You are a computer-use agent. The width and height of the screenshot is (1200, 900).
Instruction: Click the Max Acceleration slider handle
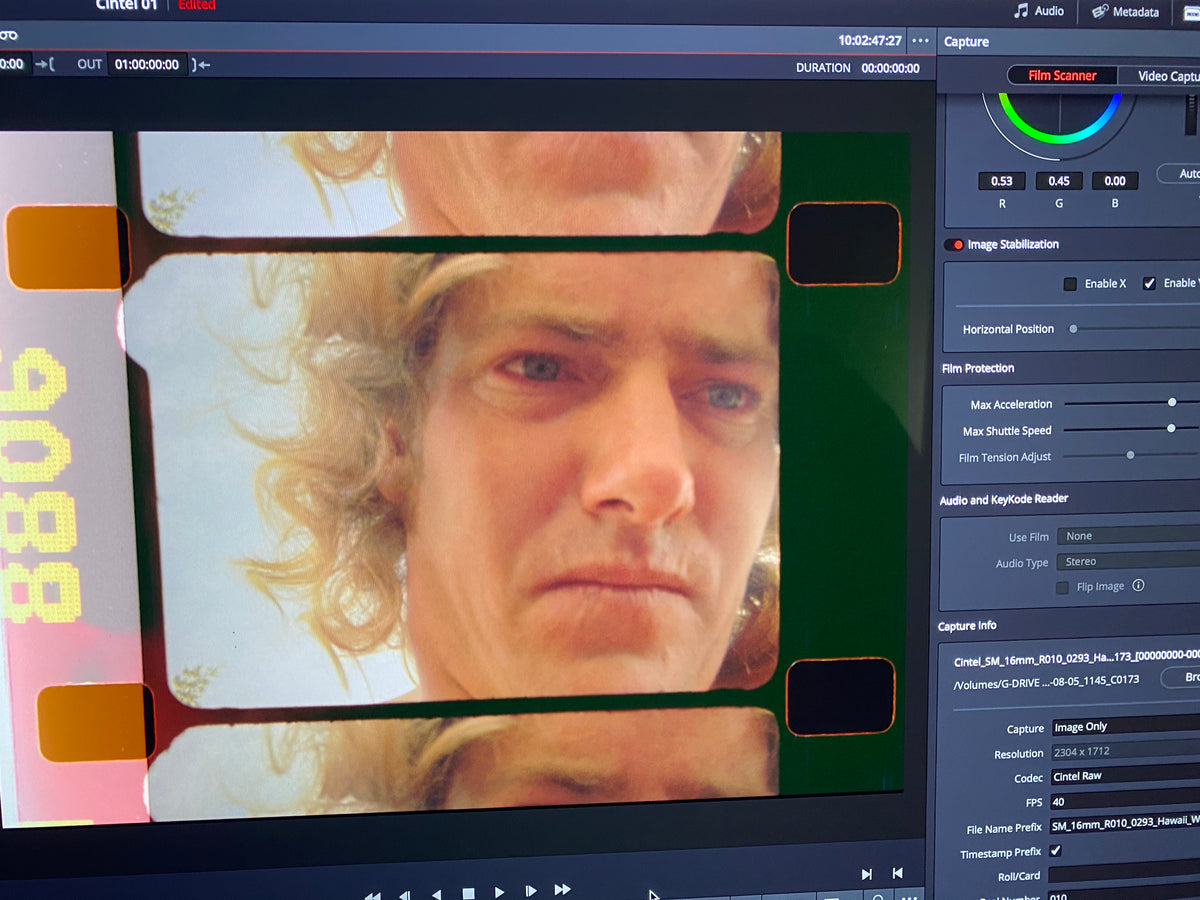(x=1172, y=402)
